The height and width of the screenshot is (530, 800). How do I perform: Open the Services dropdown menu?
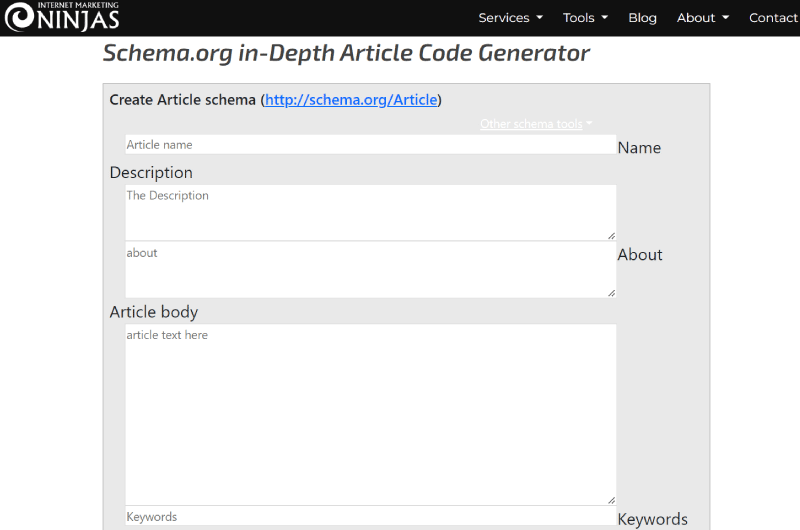coord(510,18)
